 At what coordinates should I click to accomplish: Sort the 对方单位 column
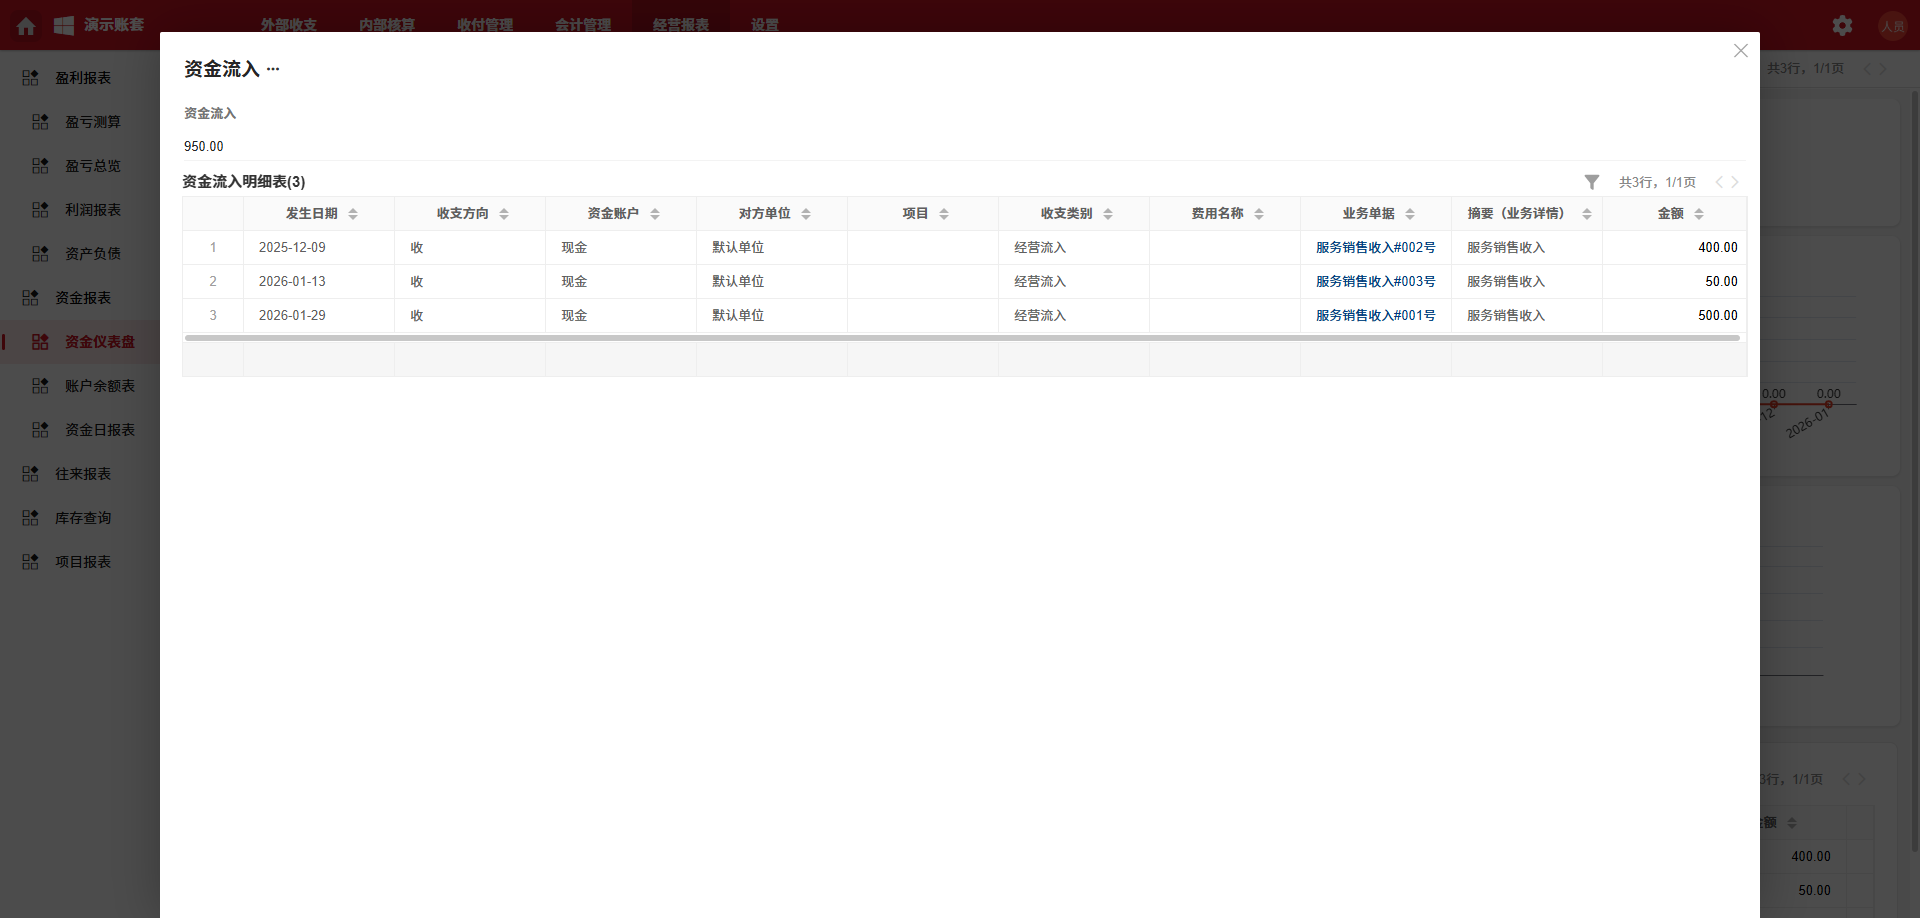tap(806, 214)
